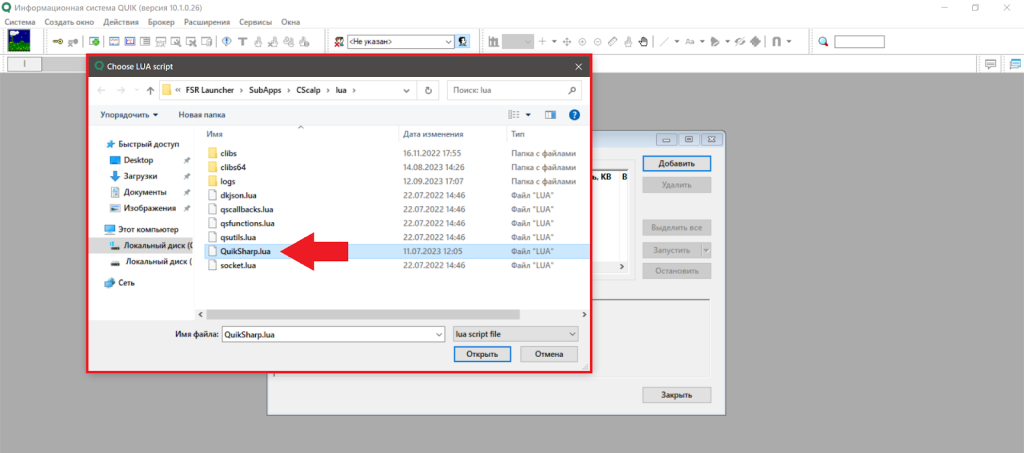The image size is (1024, 453).
Task: Click Закрыть in the scripts window
Action: pos(677,395)
